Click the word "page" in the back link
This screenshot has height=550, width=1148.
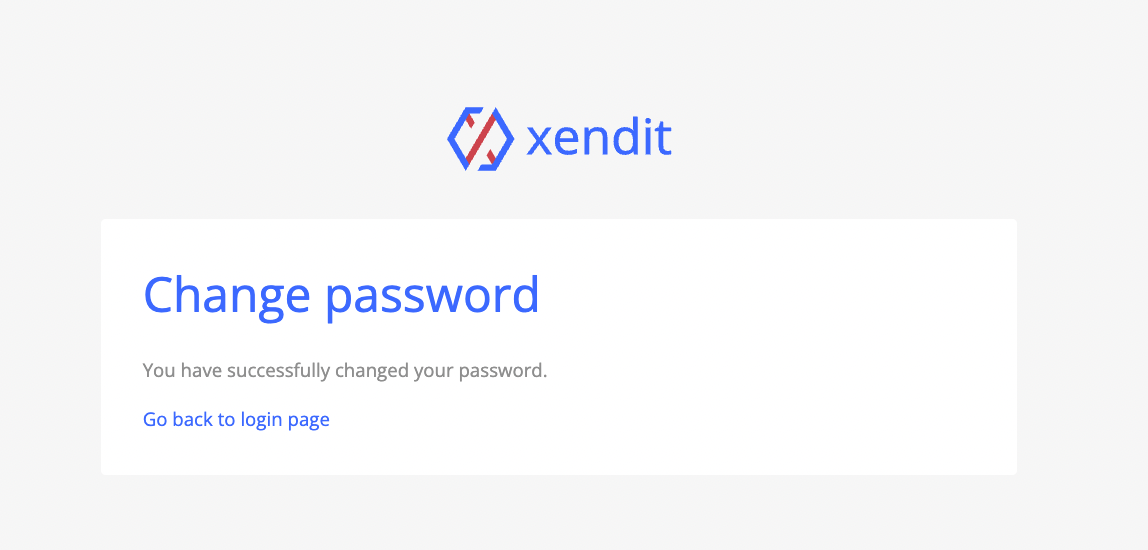(309, 420)
